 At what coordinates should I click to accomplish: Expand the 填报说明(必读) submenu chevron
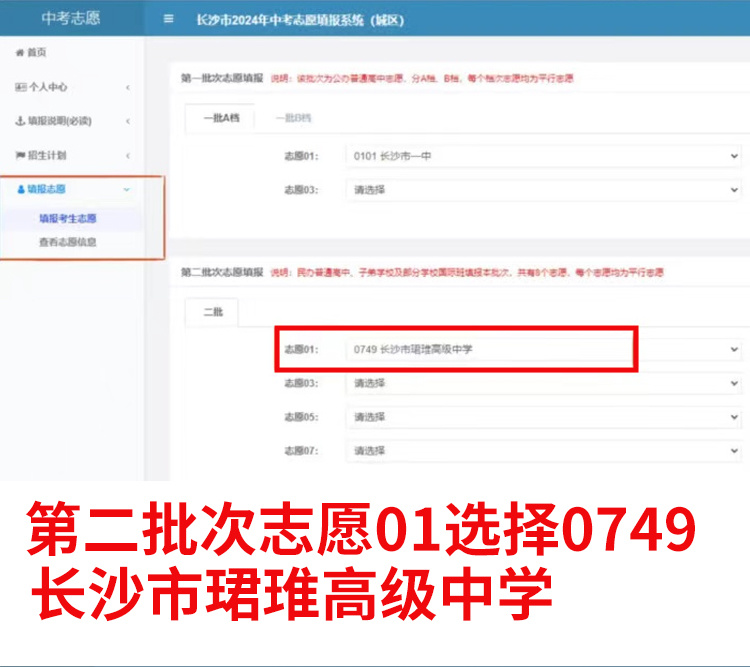127,122
